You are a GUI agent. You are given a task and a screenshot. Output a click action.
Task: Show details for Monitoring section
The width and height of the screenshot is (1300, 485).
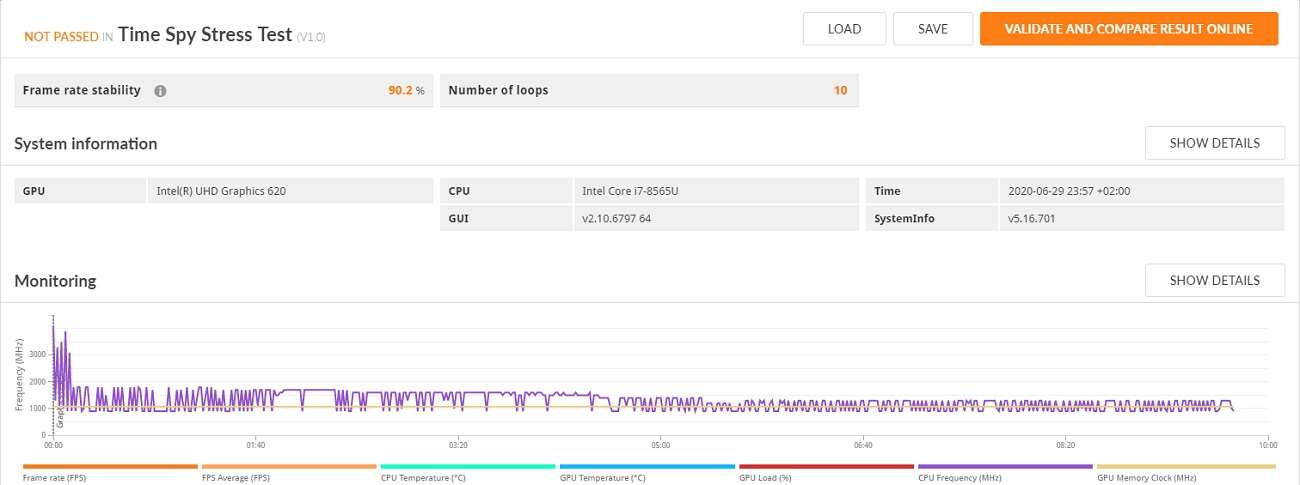coord(1214,281)
